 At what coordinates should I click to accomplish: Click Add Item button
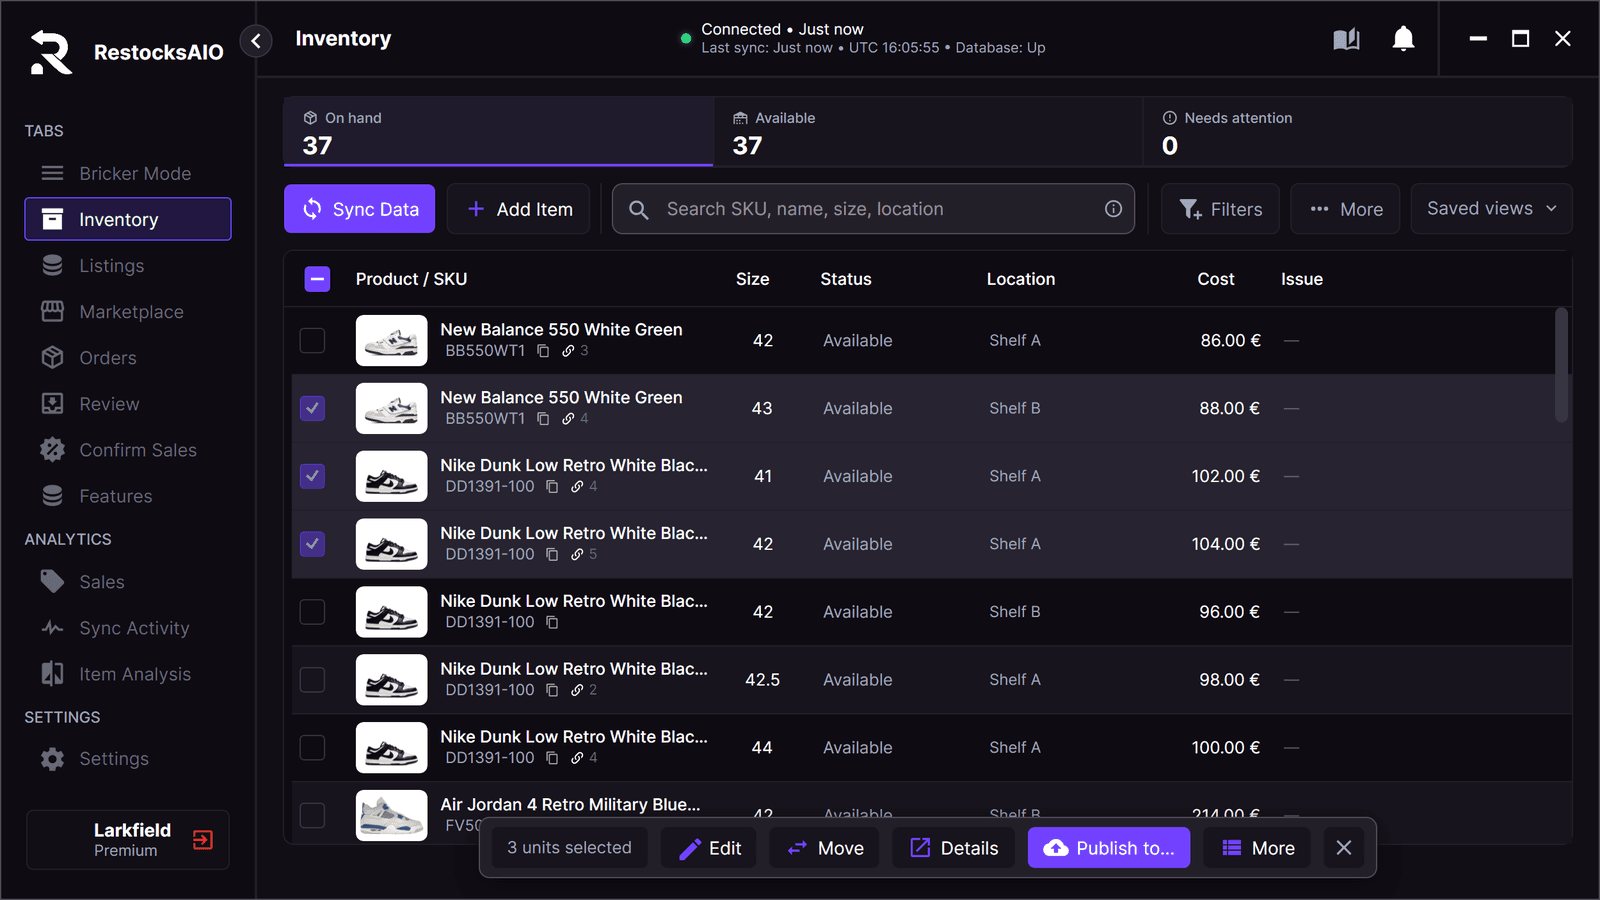tap(519, 209)
